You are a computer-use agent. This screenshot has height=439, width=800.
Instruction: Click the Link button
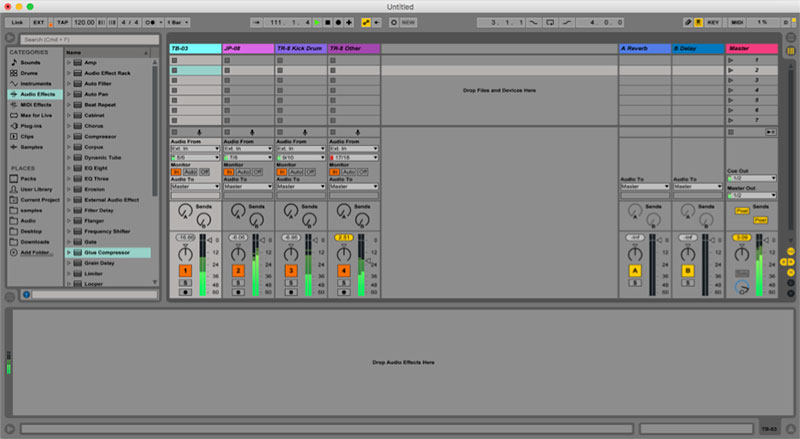17,22
